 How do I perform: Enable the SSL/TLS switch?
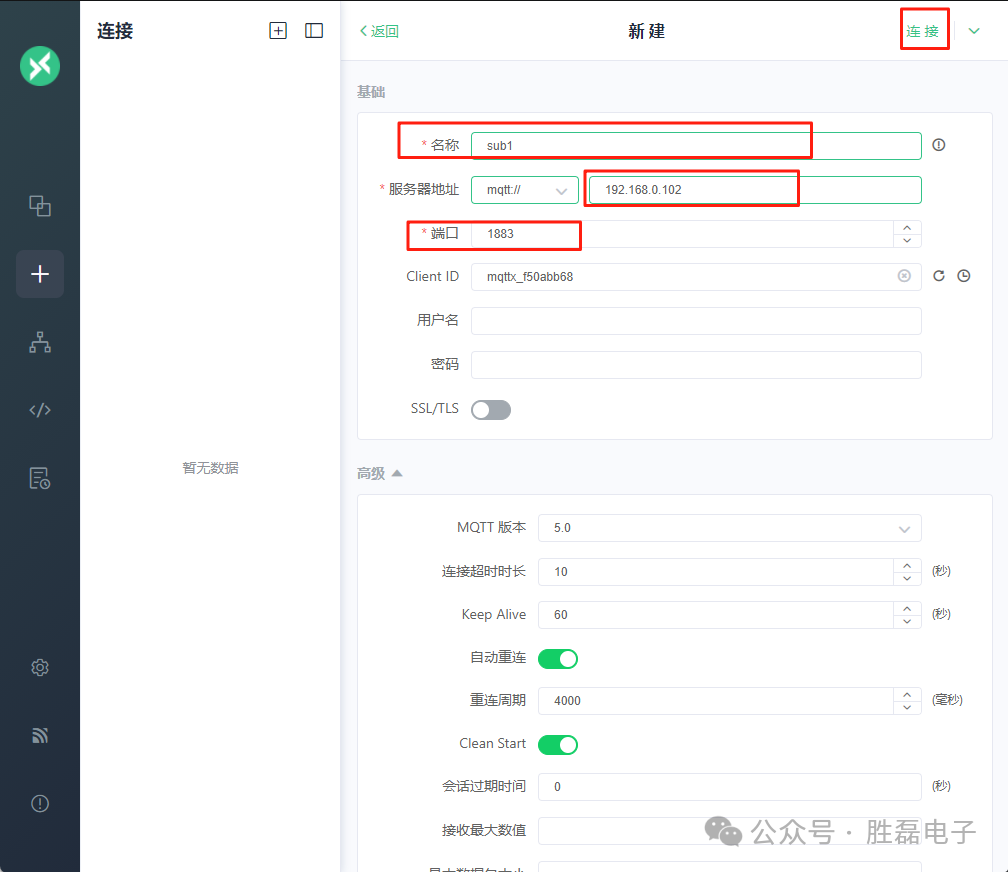[x=491, y=410]
